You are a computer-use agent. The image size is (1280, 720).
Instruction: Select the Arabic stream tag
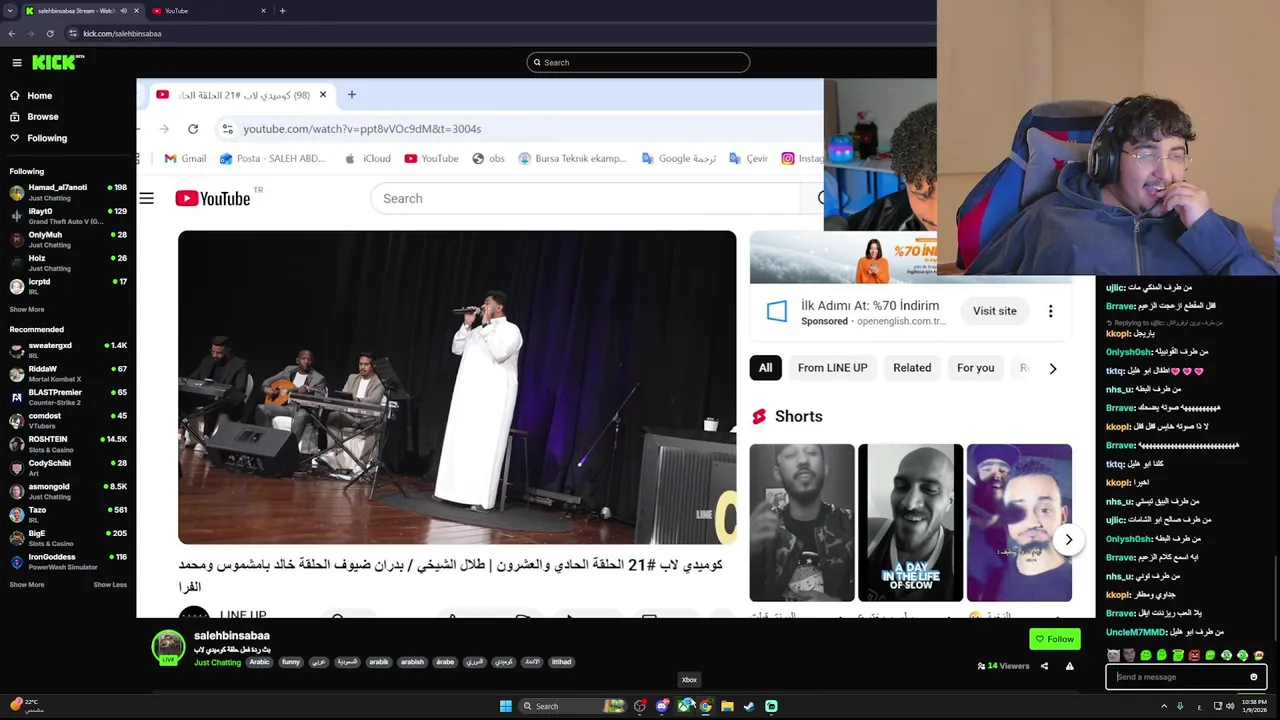(x=259, y=662)
